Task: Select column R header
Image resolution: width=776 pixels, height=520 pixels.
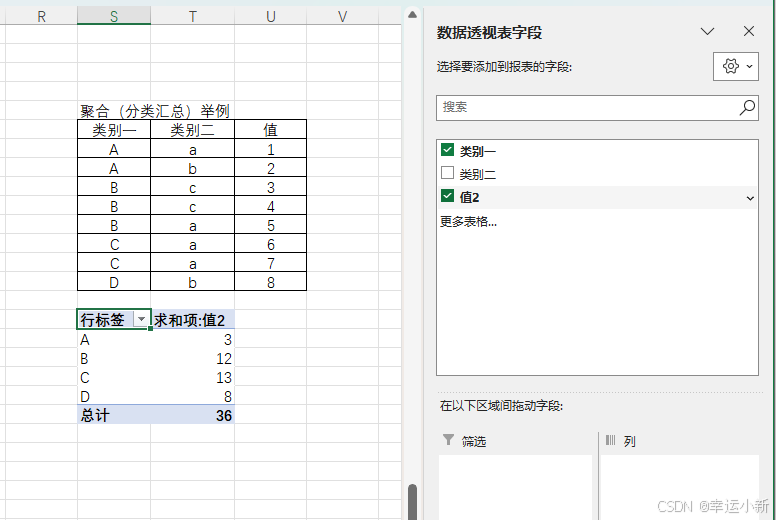Action: [x=42, y=16]
